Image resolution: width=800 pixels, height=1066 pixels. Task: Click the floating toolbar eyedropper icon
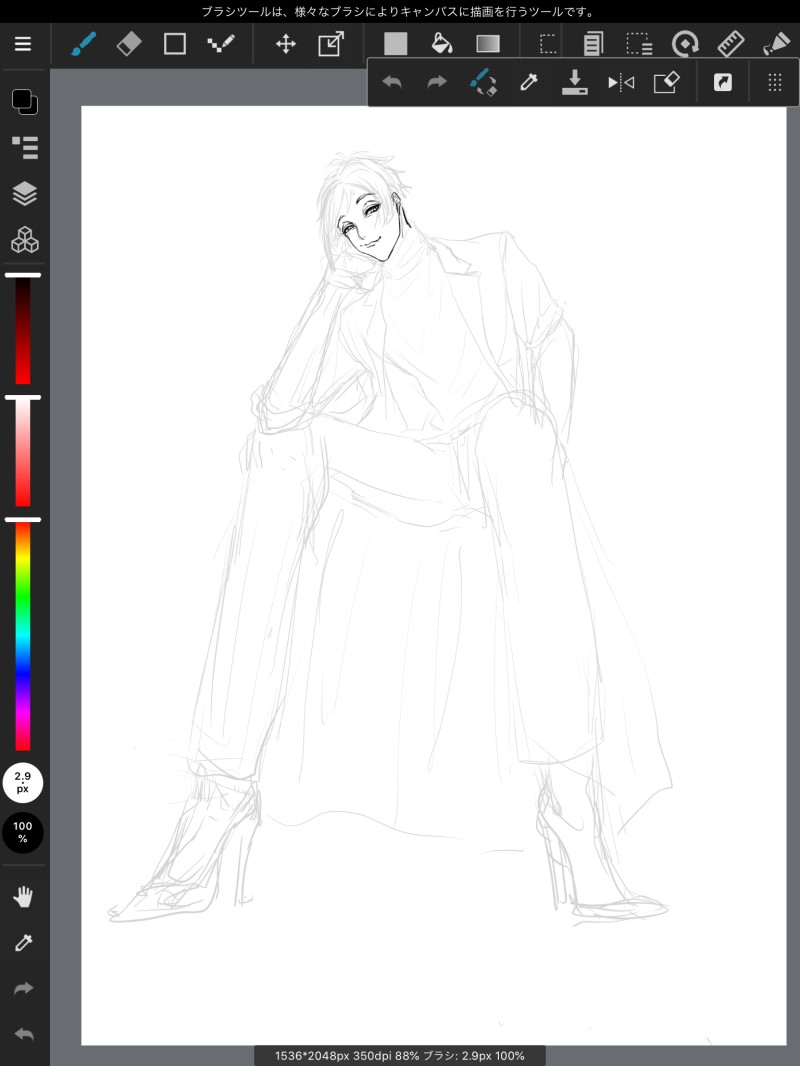pos(529,82)
